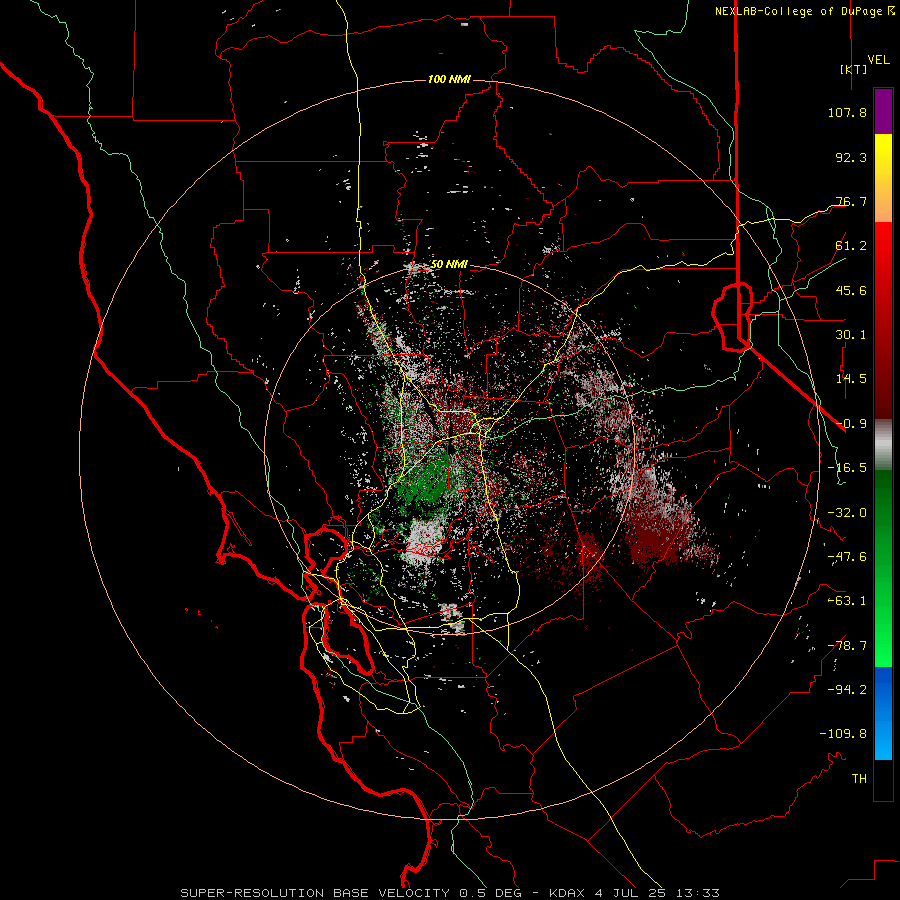Click the -0.9 velocity scale value
The height and width of the screenshot is (900, 900).
click(x=851, y=424)
